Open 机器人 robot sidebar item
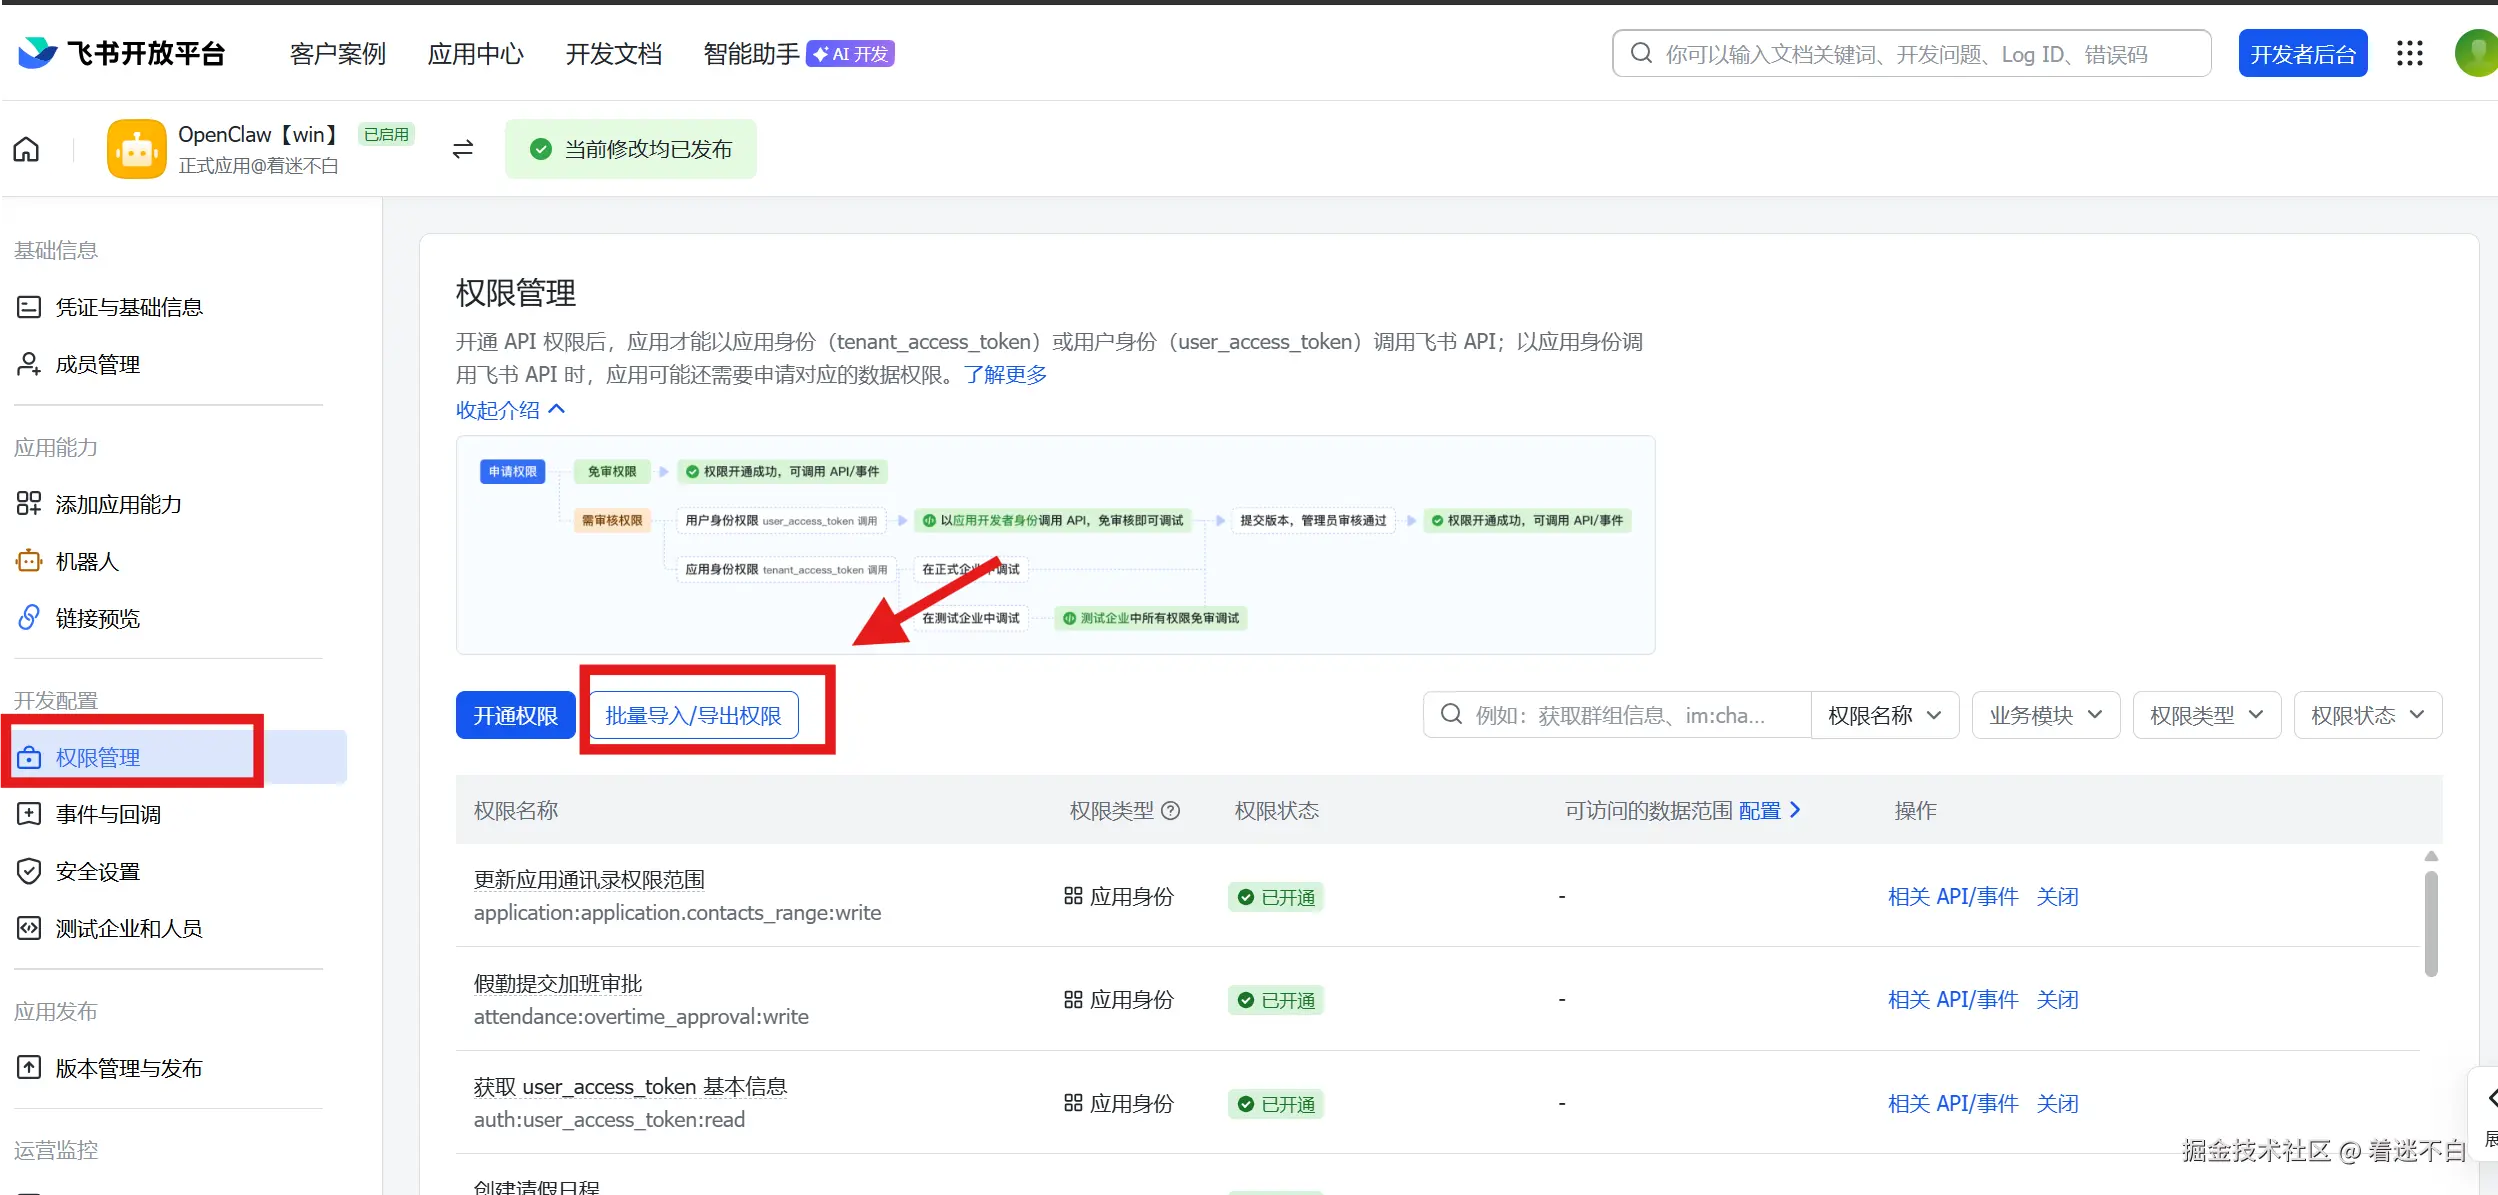 coord(87,562)
